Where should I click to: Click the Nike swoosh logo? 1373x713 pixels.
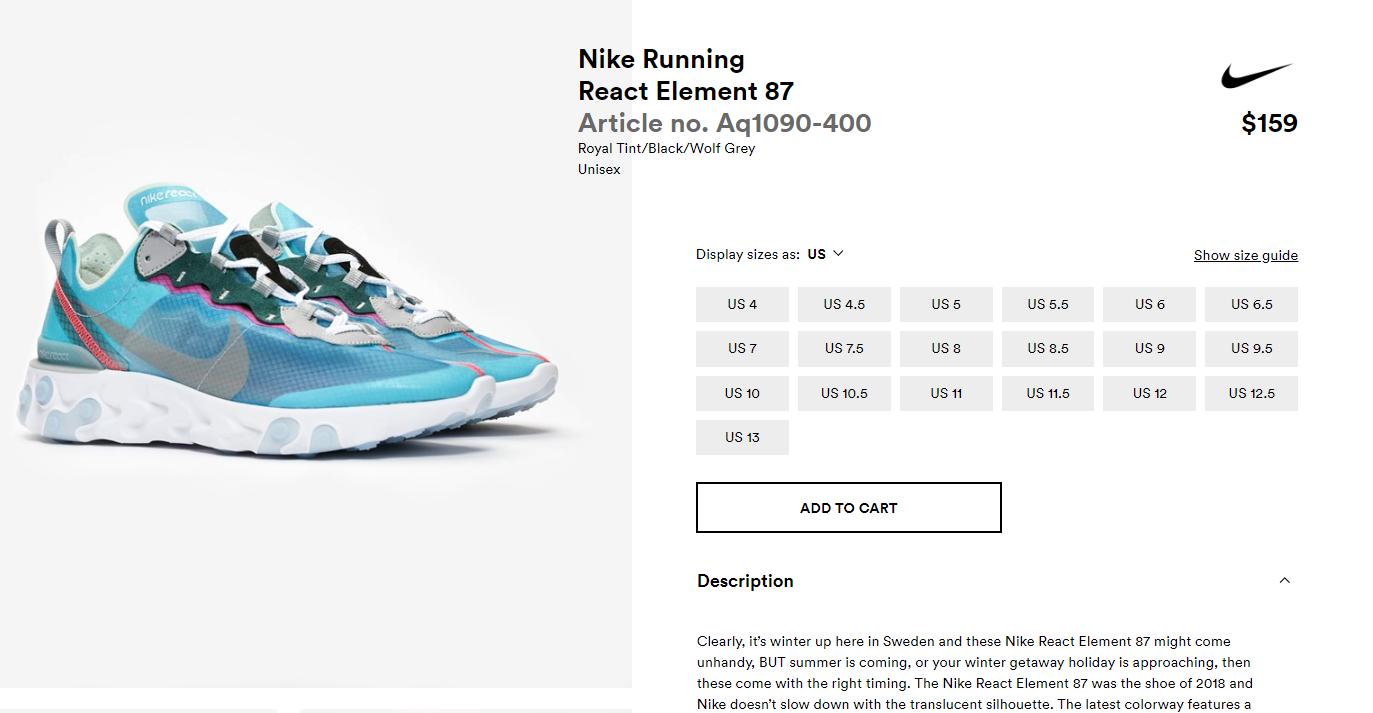pyautogui.click(x=1256, y=76)
